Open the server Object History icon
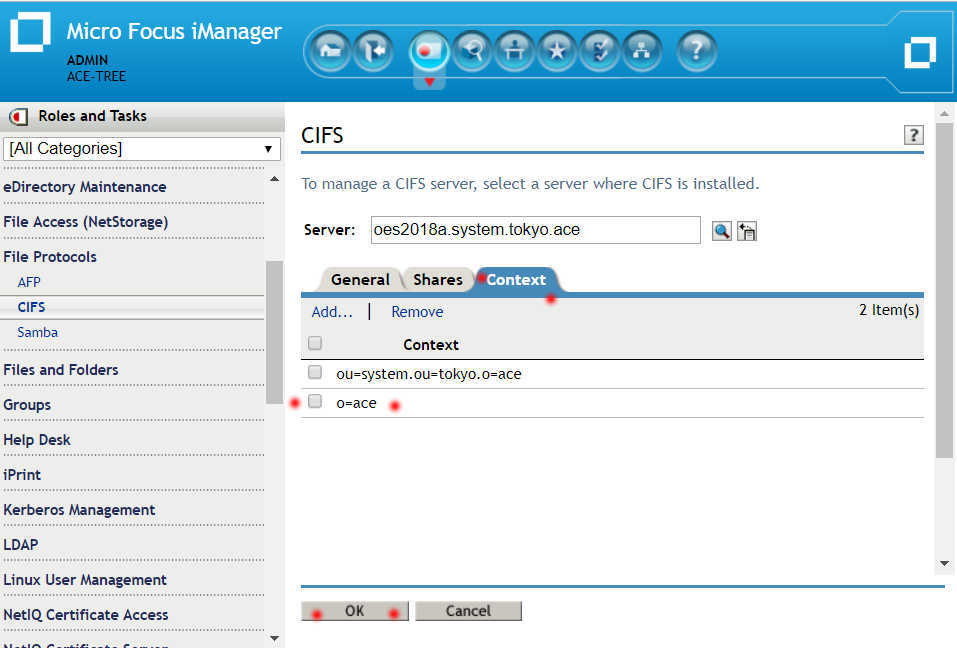The width and height of the screenshot is (957, 648). [x=746, y=231]
